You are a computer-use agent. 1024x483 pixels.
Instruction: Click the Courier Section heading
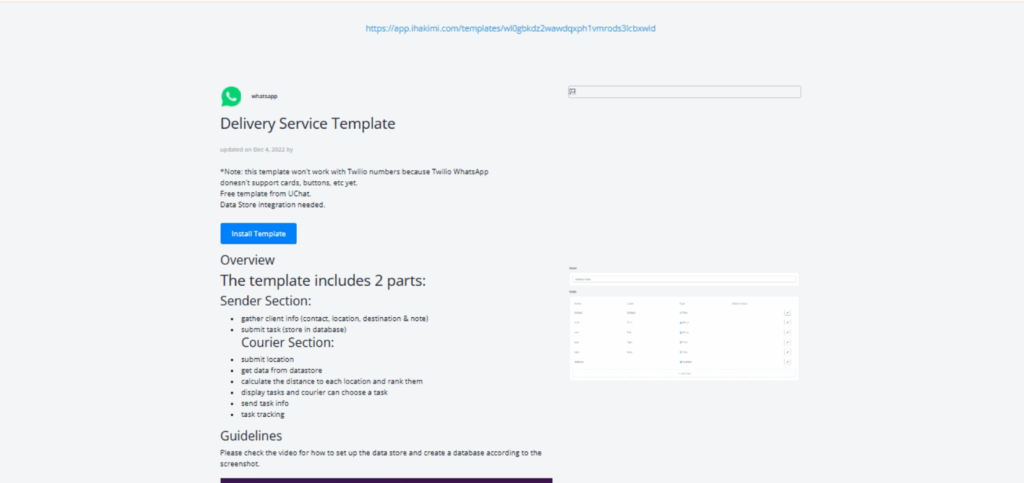(x=287, y=342)
